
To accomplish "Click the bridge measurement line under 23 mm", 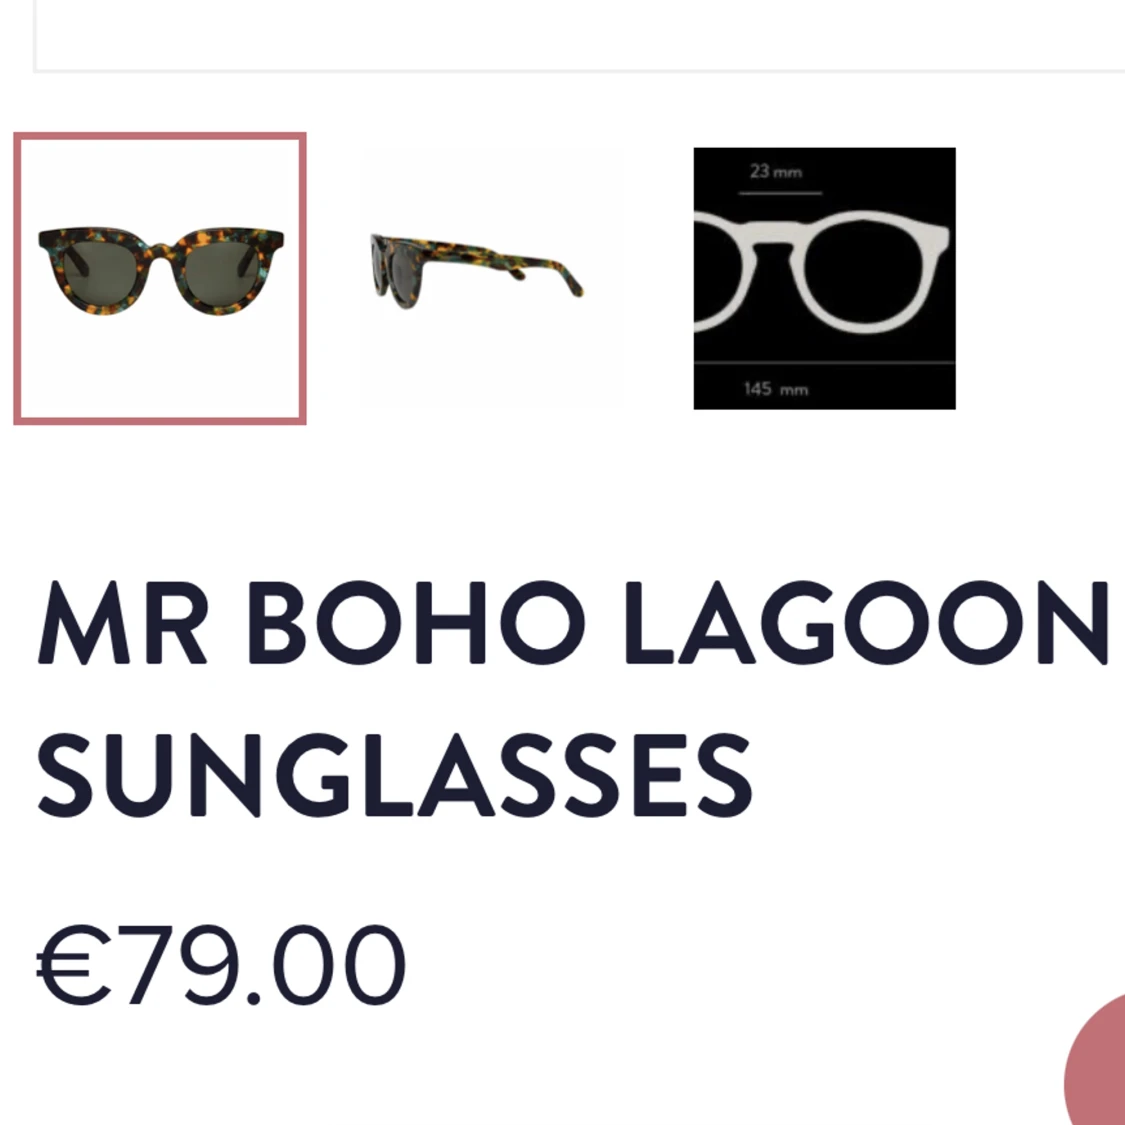I will [781, 193].
